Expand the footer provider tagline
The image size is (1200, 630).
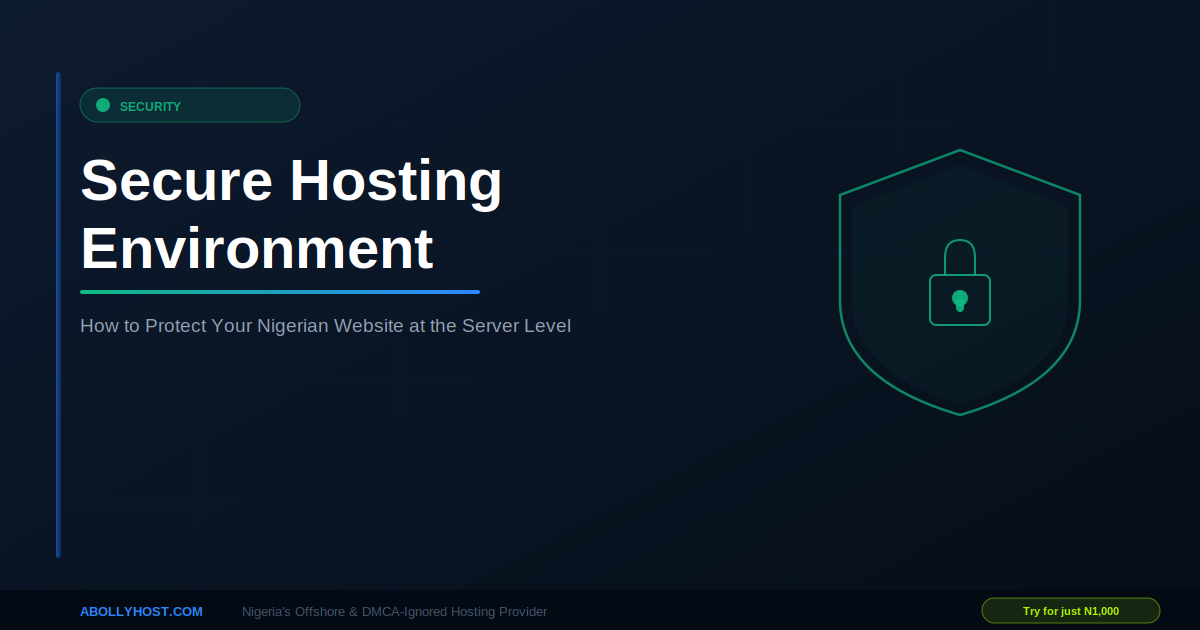point(395,611)
